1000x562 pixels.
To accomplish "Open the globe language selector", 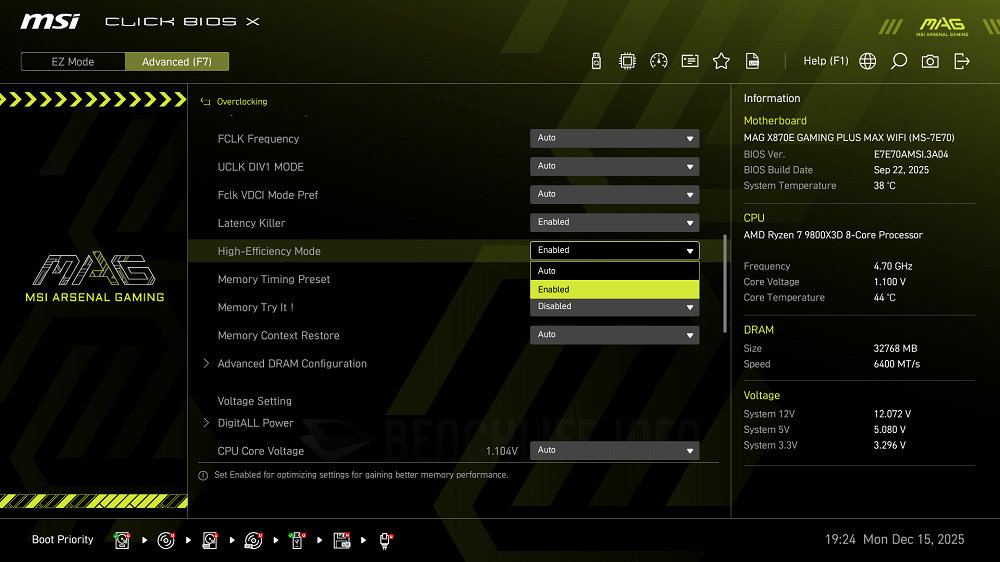I will 868,61.
